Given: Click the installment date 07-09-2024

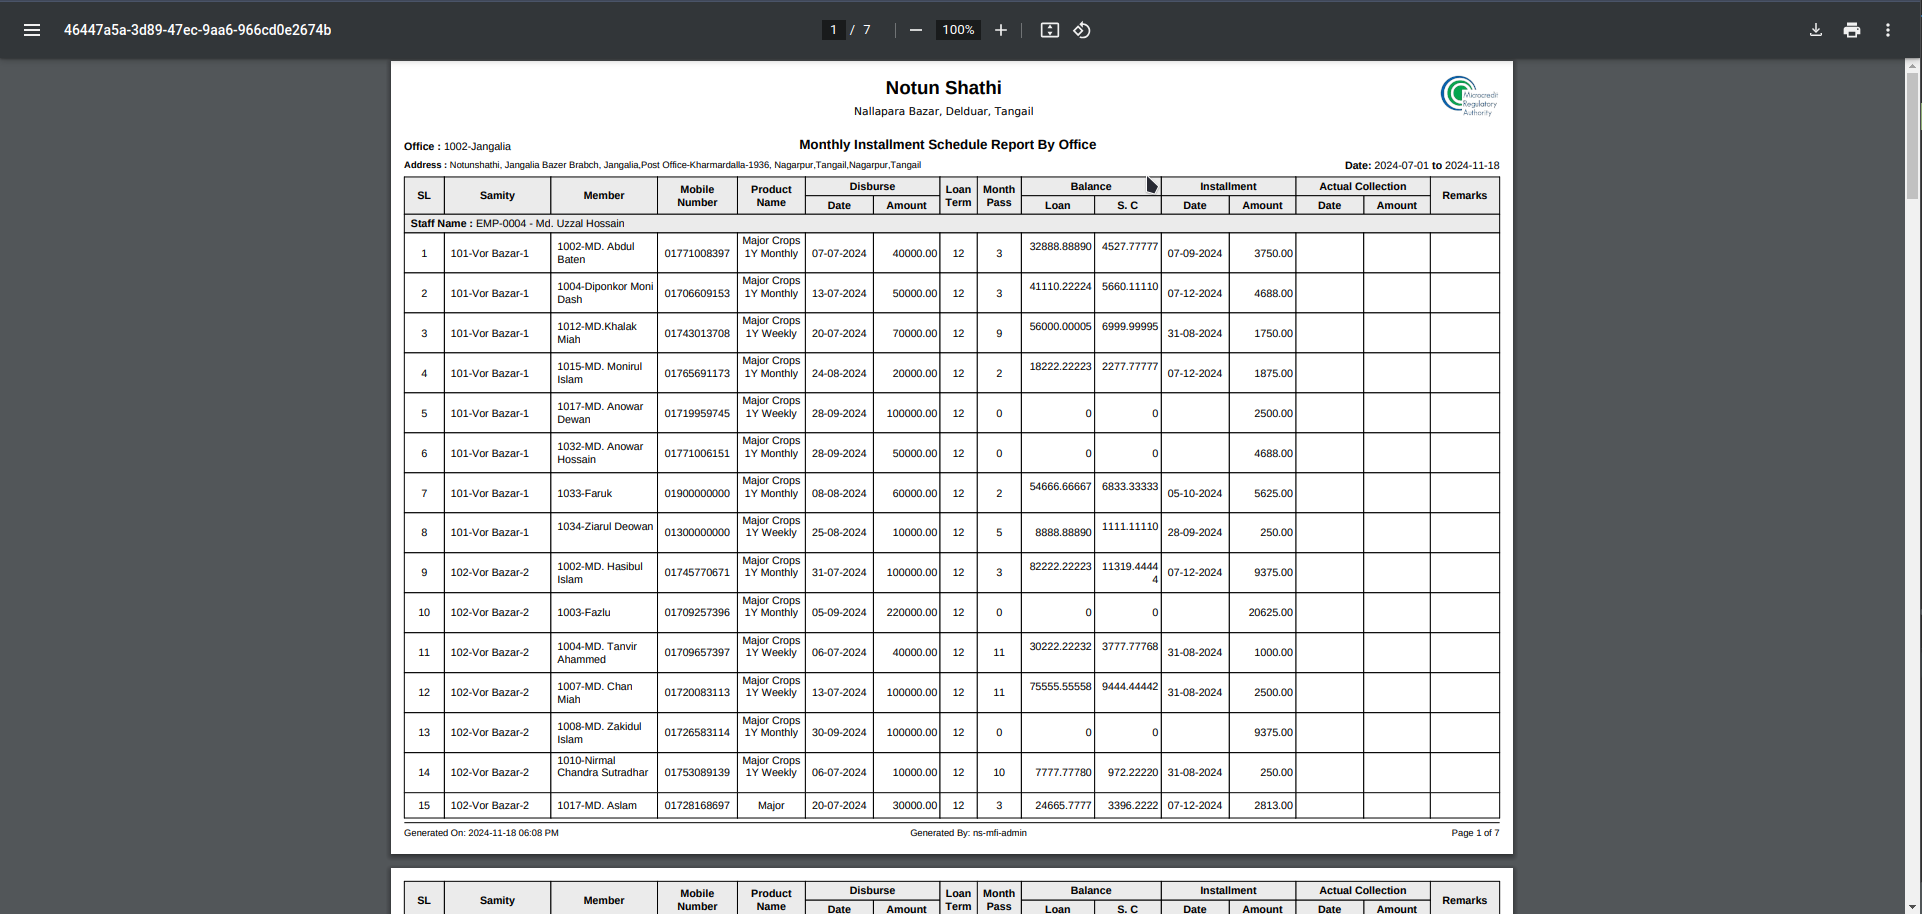Looking at the screenshot, I should 1194,253.
